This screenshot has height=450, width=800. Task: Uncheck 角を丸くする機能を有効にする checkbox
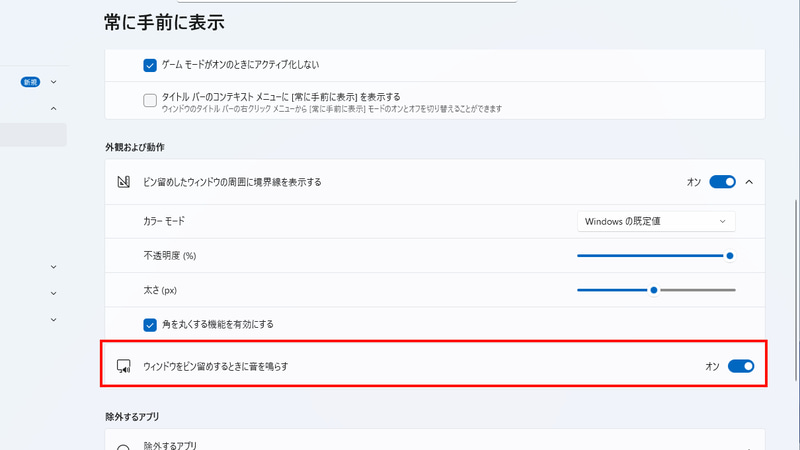(149, 325)
